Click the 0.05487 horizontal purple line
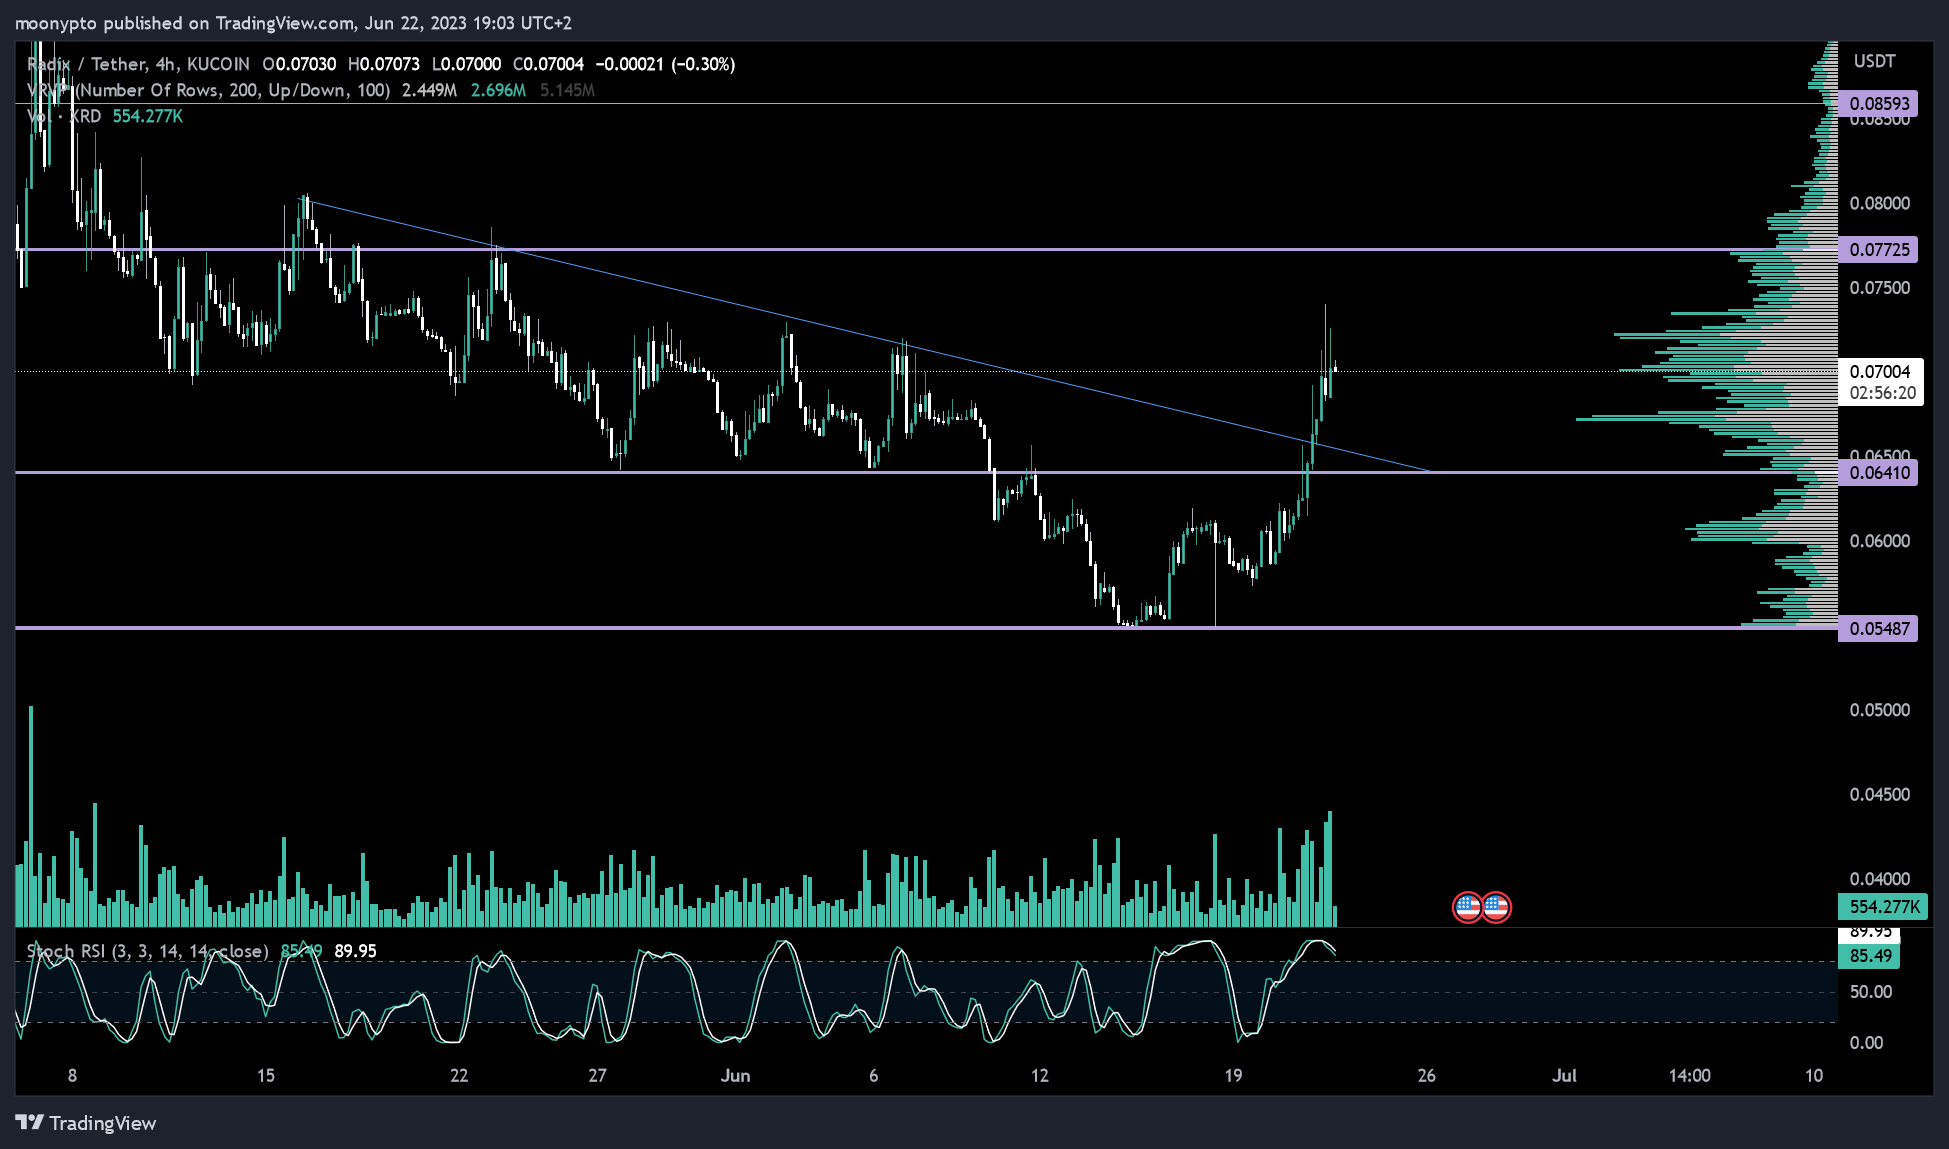The image size is (1949, 1149). [926, 628]
